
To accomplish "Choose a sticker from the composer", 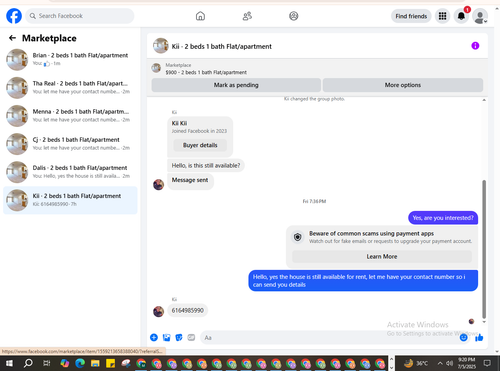I will (x=179, y=337).
